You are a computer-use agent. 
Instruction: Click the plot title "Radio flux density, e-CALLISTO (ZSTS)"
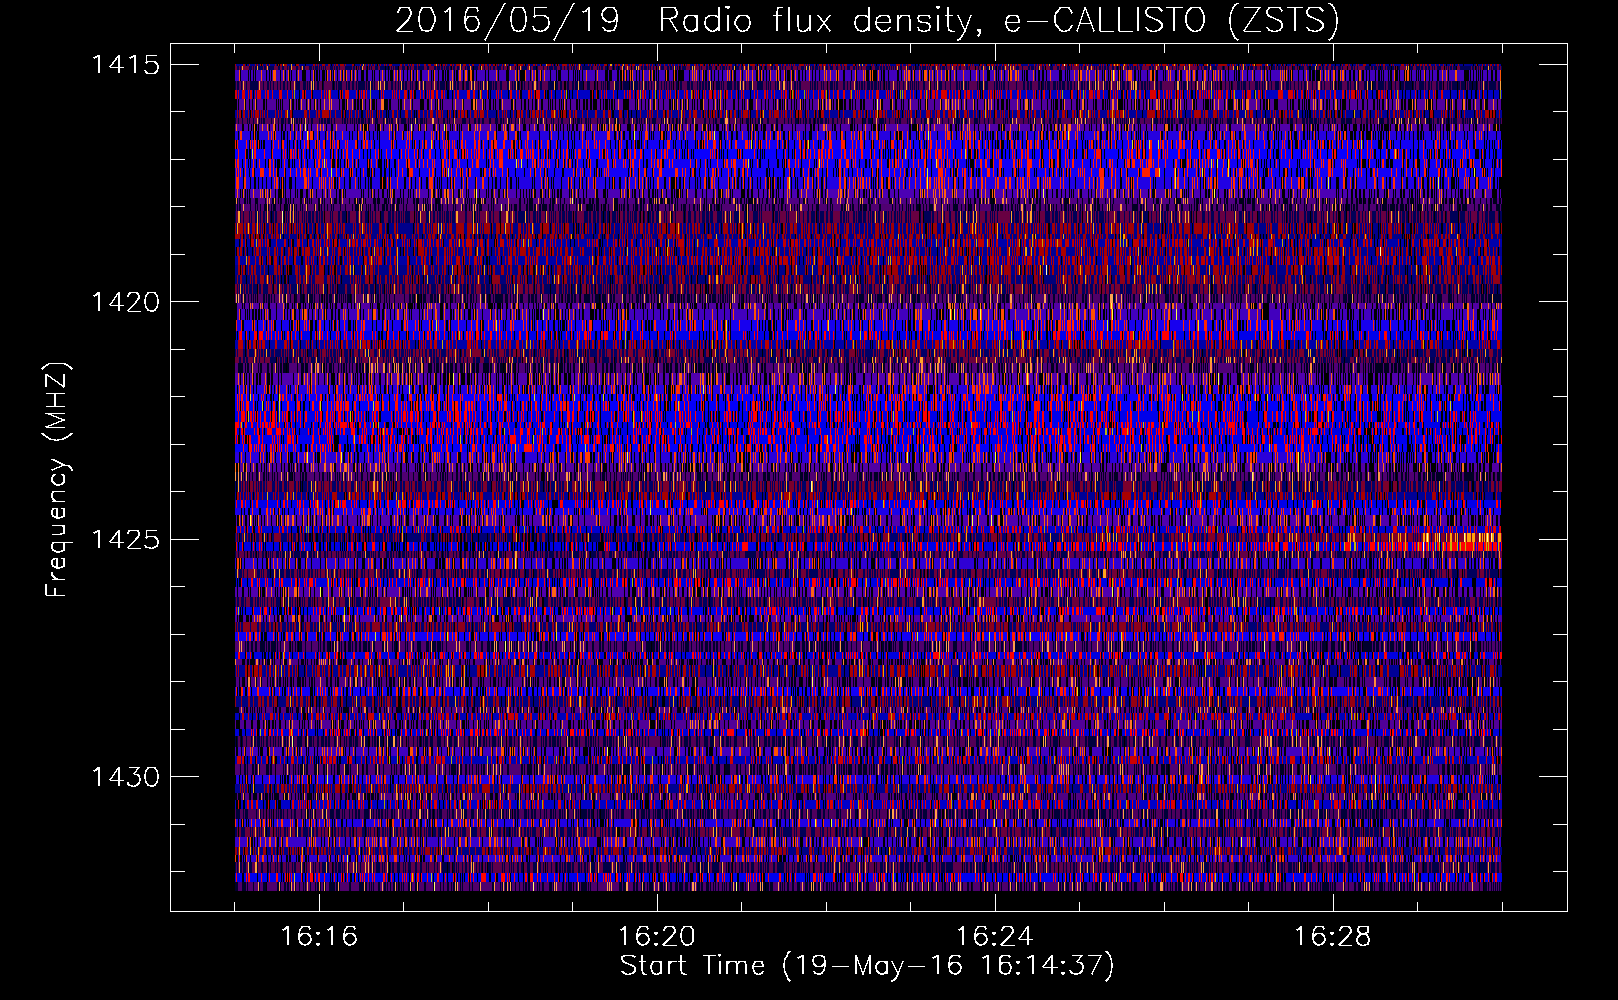coord(999,21)
